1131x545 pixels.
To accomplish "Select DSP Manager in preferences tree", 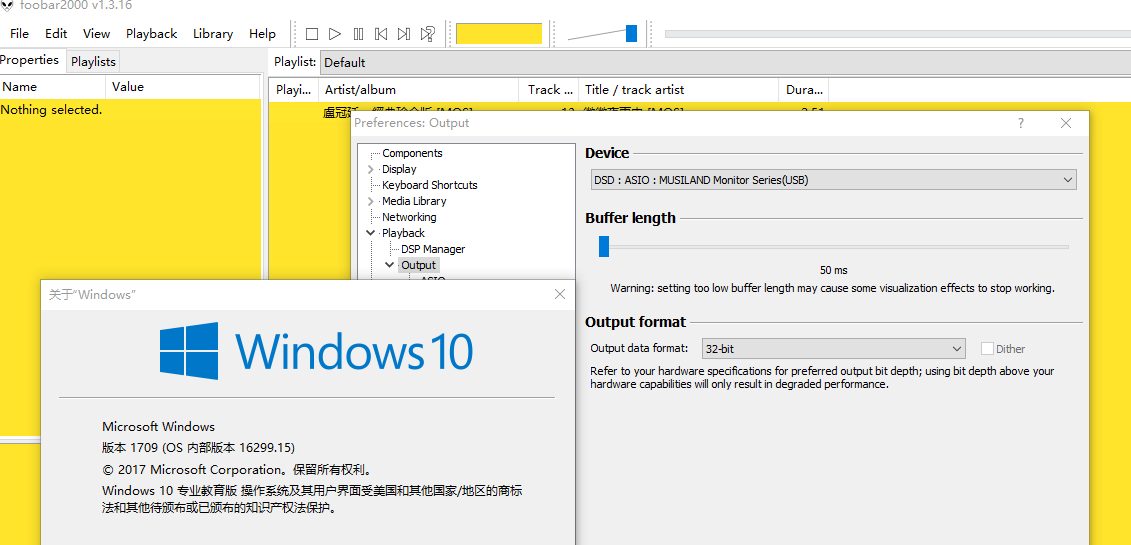I will click(433, 249).
